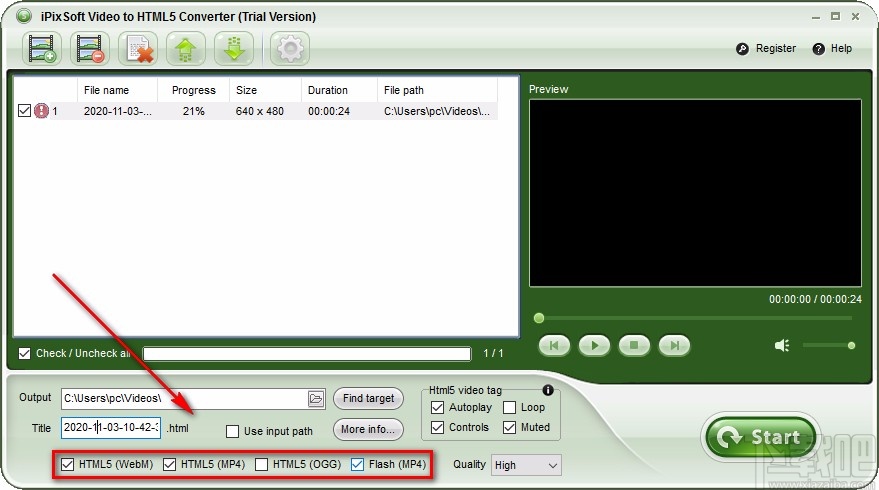
Task: Maximize the converter window
Action: 835,17
